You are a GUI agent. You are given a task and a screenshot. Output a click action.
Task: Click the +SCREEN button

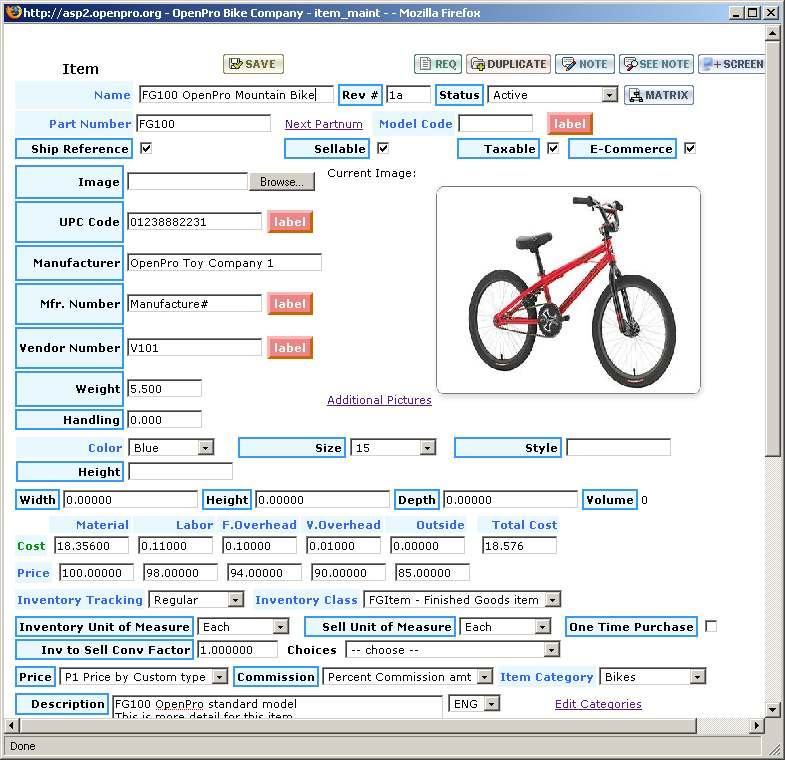[733, 64]
